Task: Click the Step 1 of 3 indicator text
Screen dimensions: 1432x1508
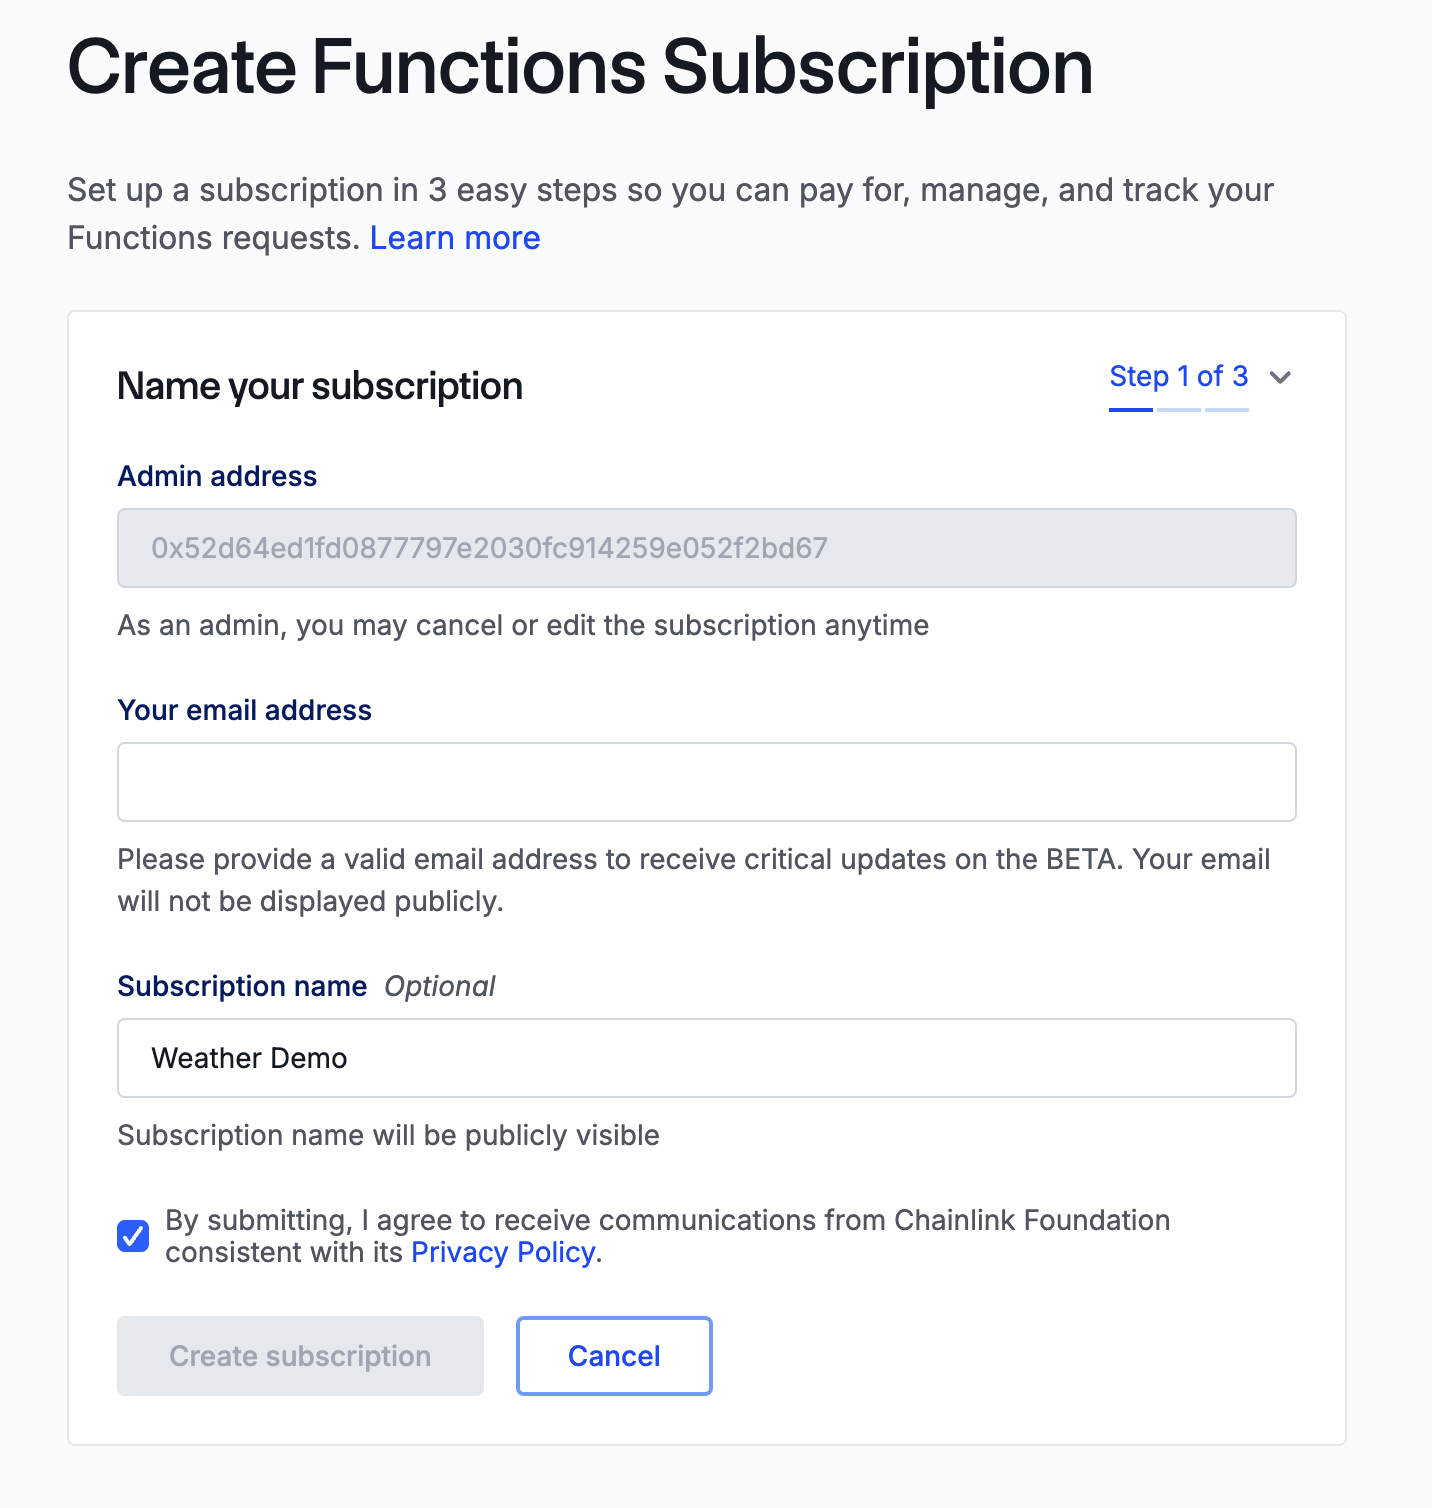Action: (1178, 376)
